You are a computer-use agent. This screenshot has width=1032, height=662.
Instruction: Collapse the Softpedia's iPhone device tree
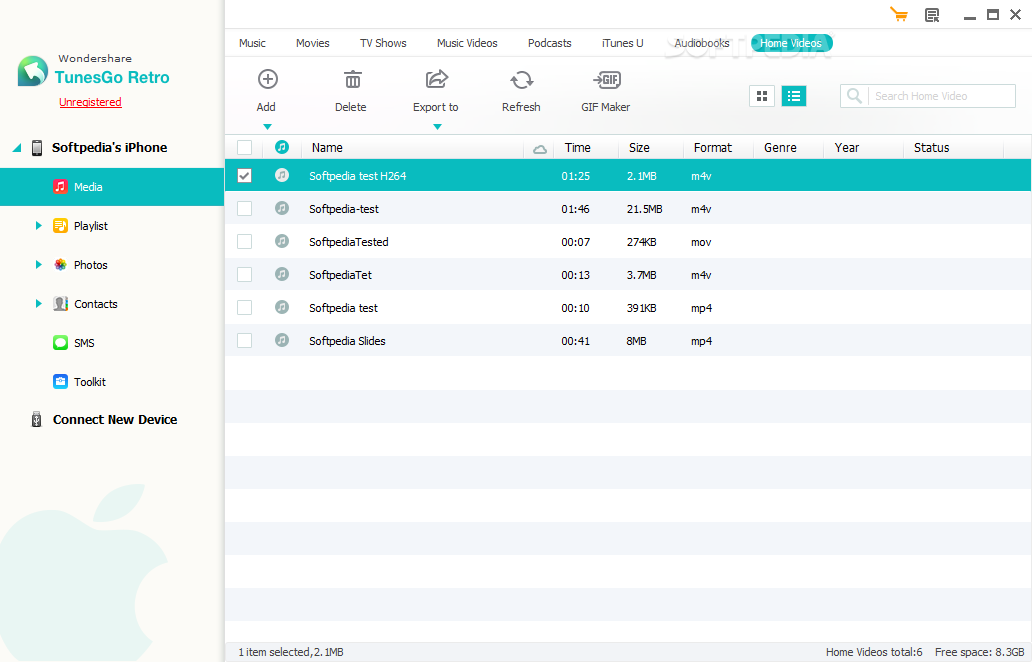17,147
